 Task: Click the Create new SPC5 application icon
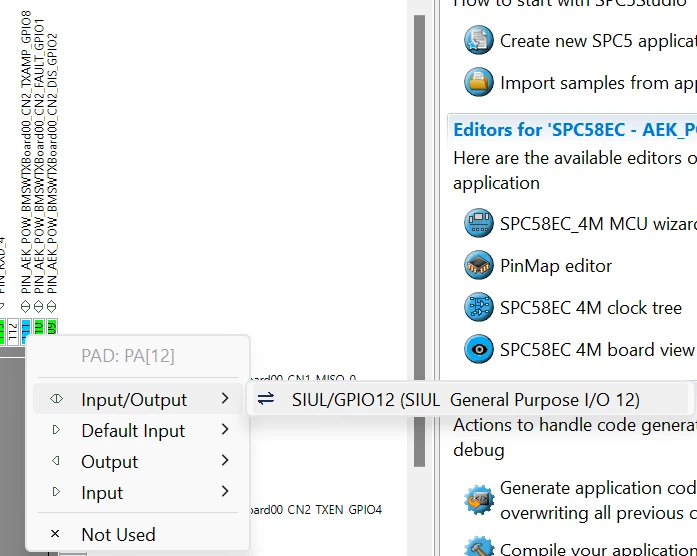click(x=479, y=40)
